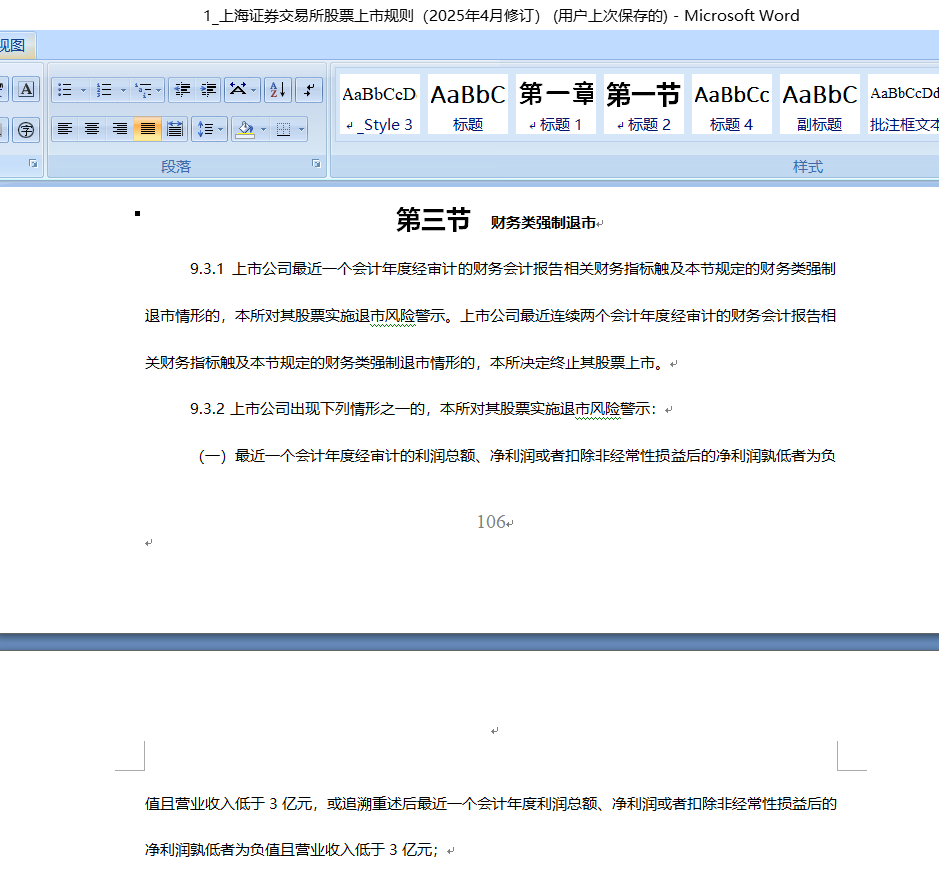Screen dimensions: 939x876
Task: Align text to the right
Action: (120, 129)
